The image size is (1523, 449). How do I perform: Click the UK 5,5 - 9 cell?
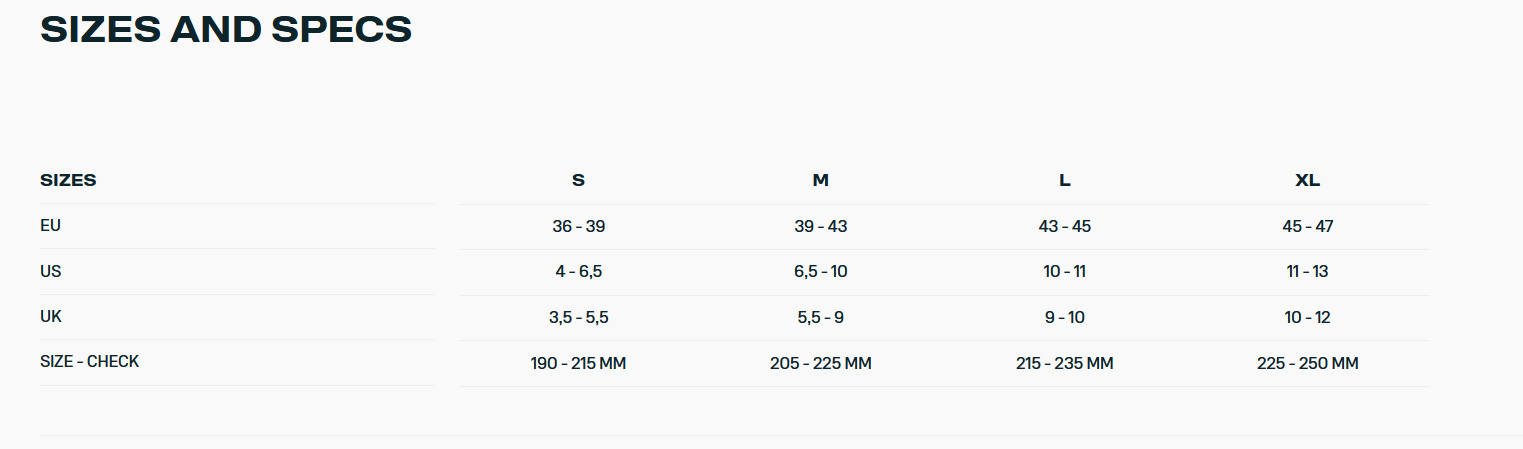pos(821,318)
